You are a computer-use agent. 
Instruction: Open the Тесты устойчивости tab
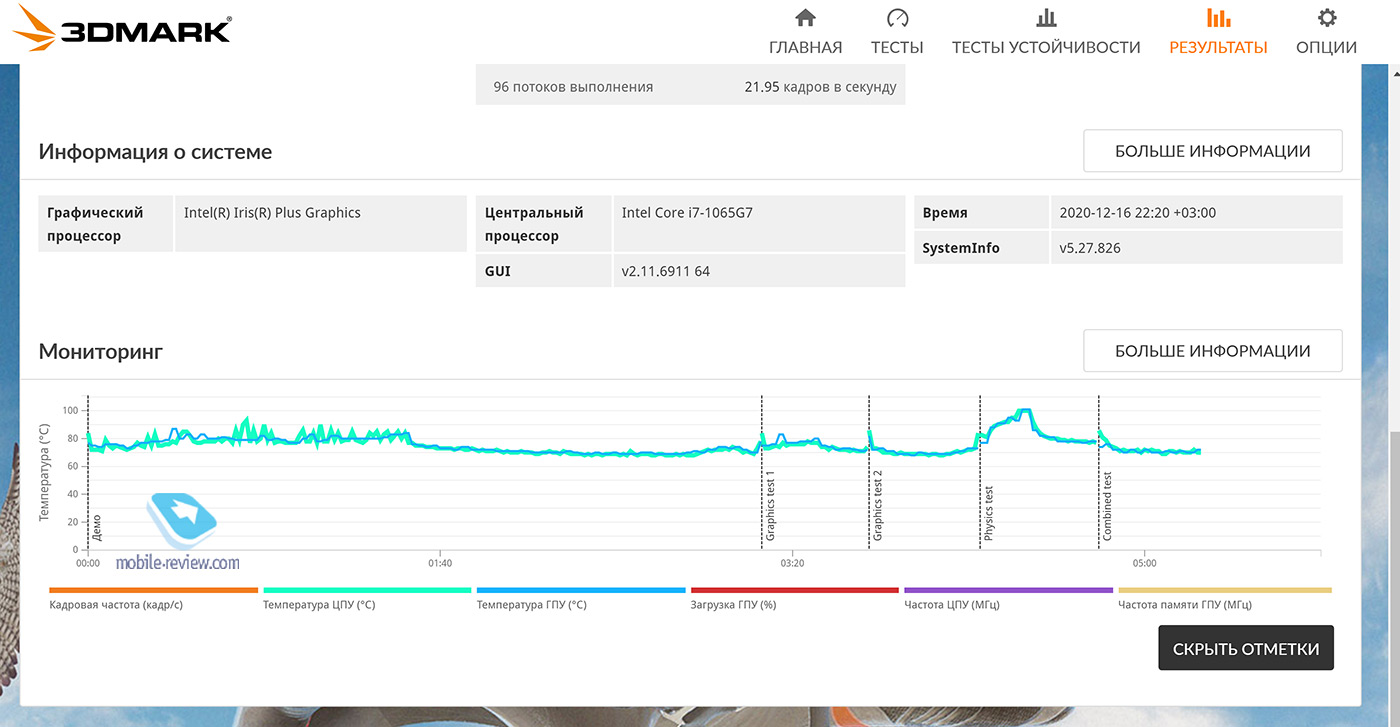click(1046, 47)
